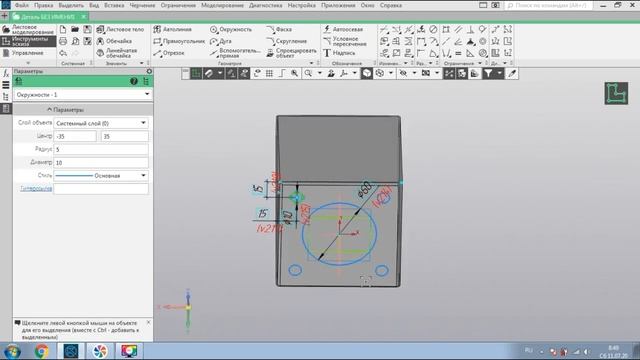640x360 pixels.
Task: Select the Прямоугольник rectangle tool
Action: pos(179,41)
